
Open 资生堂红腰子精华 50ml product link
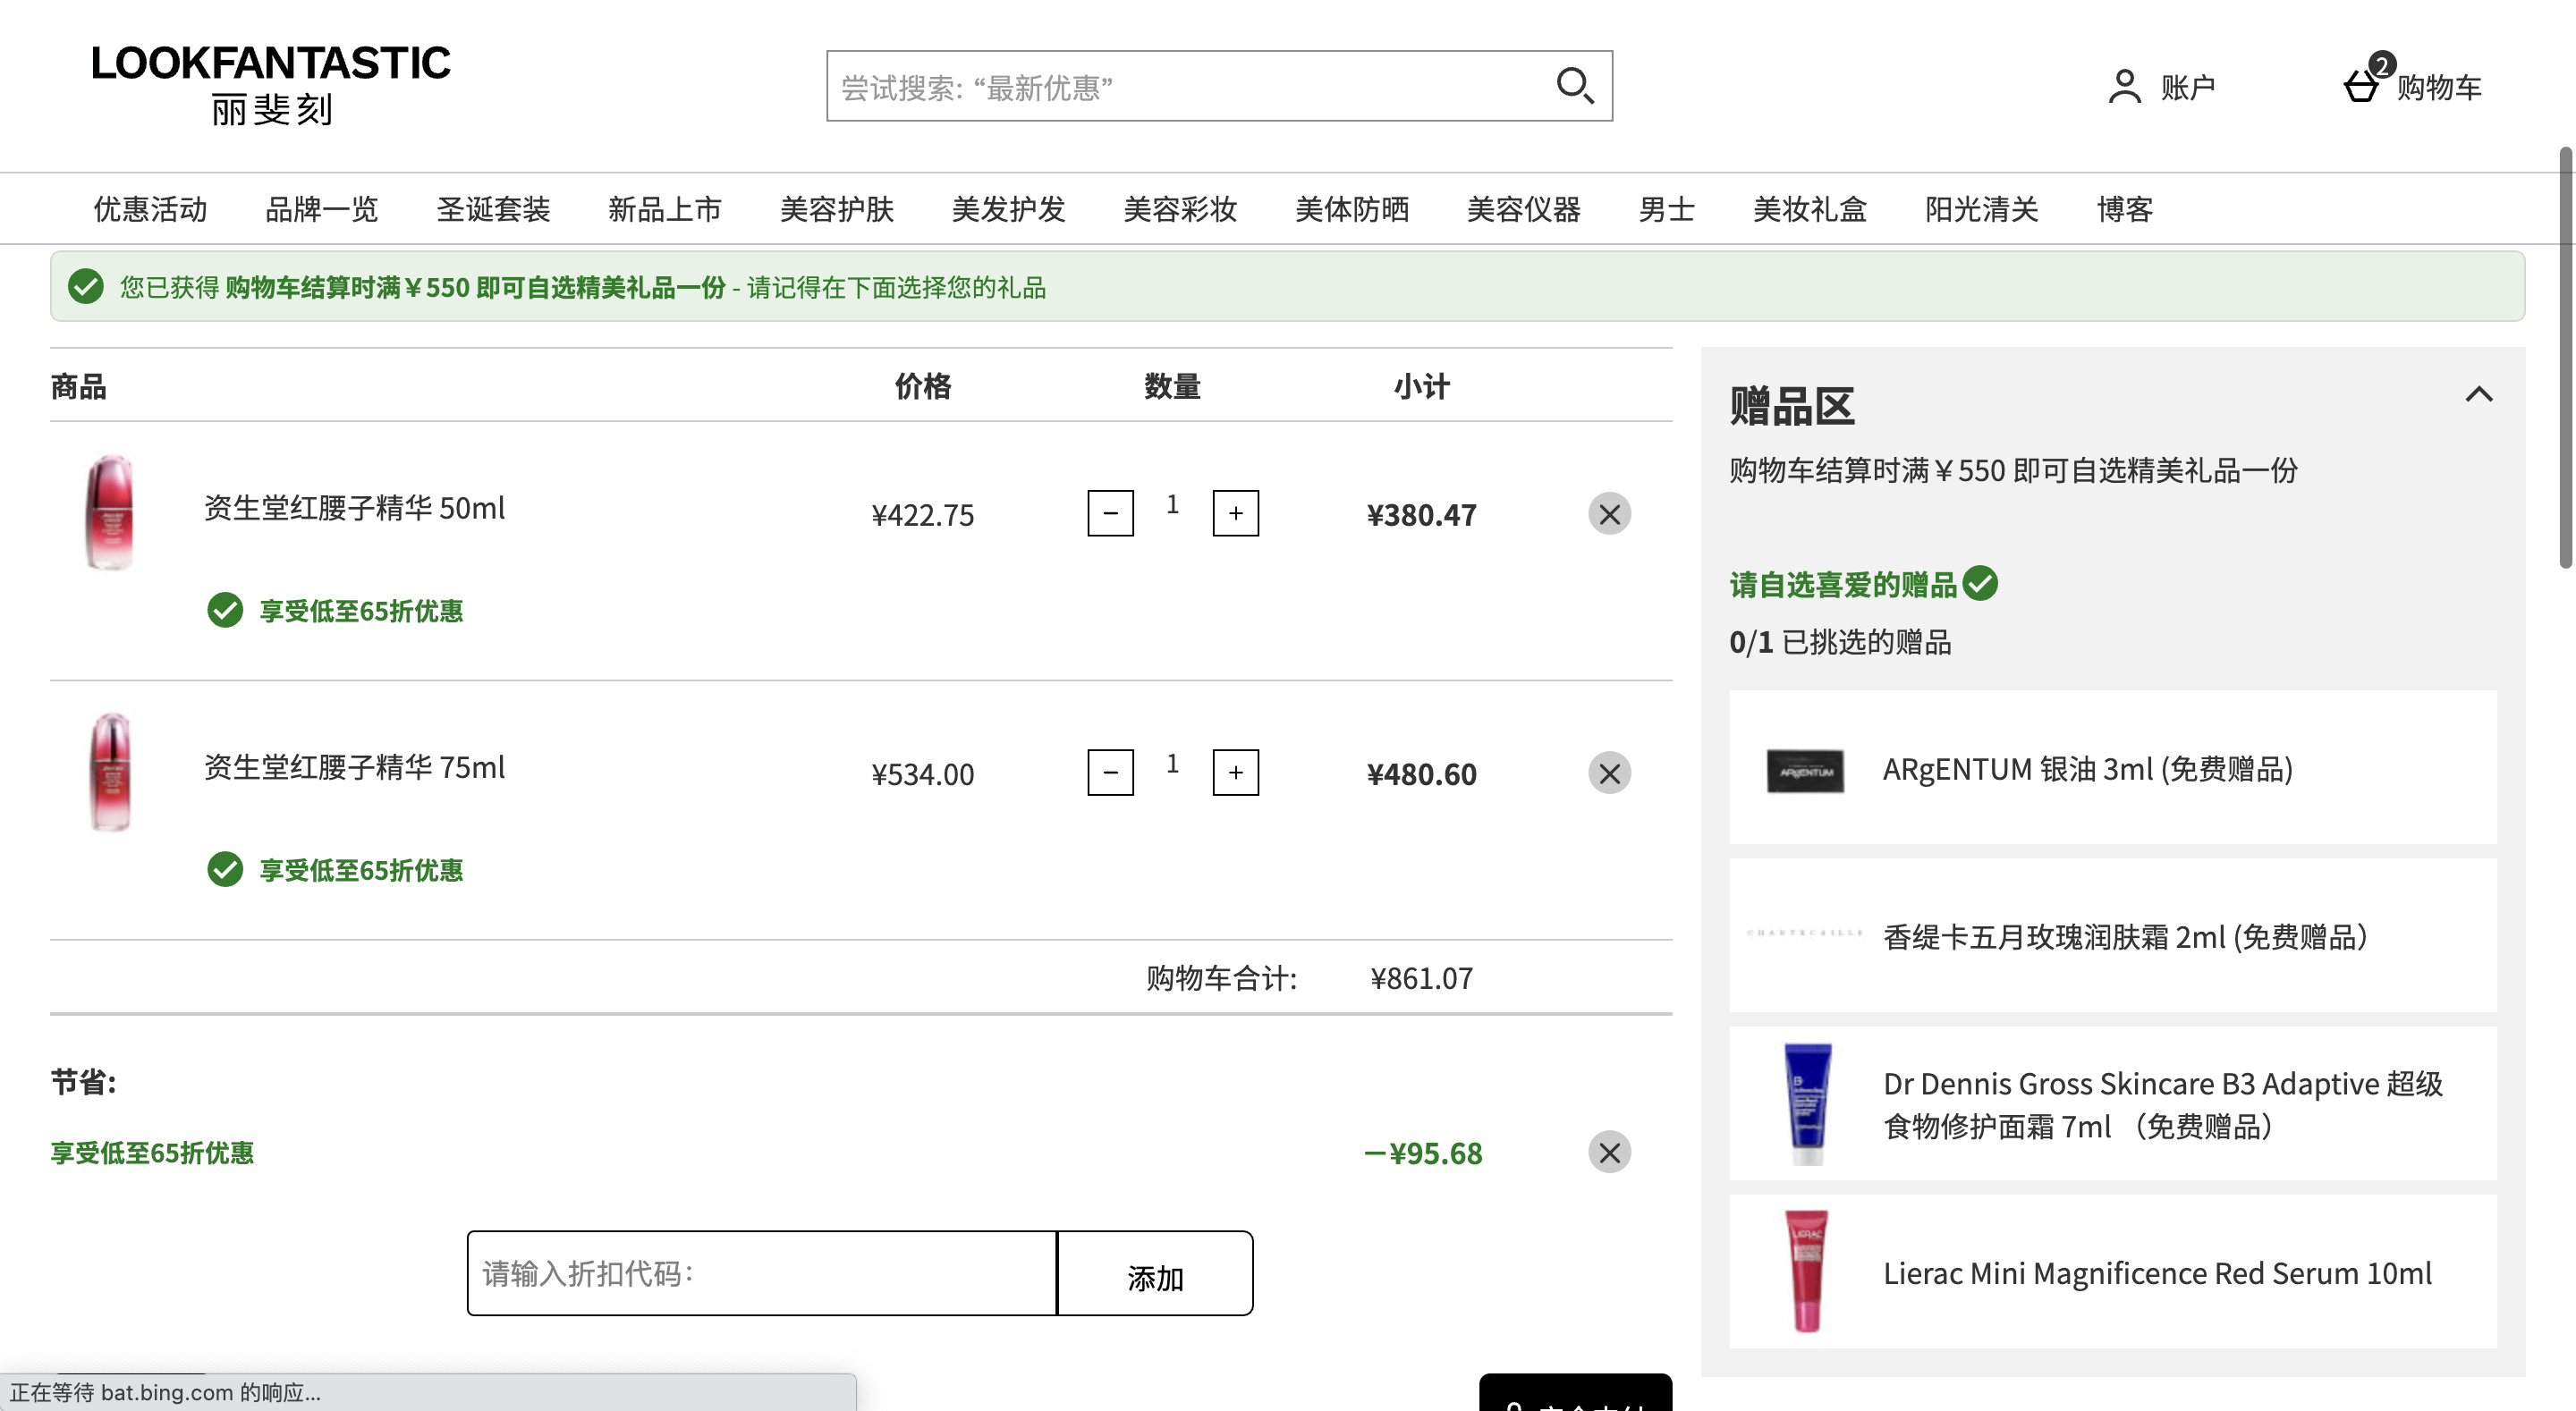[x=355, y=508]
